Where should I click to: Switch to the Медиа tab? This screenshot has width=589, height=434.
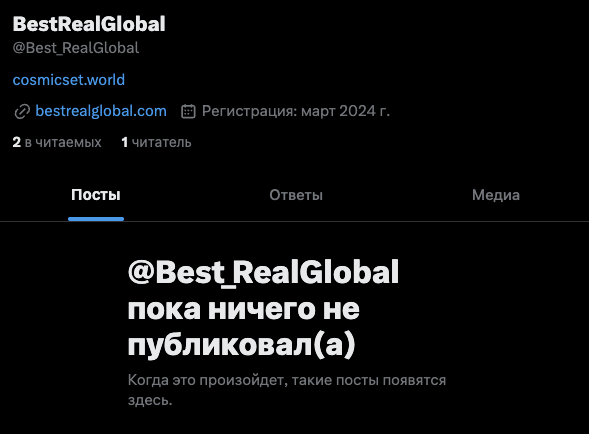[496, 195]
